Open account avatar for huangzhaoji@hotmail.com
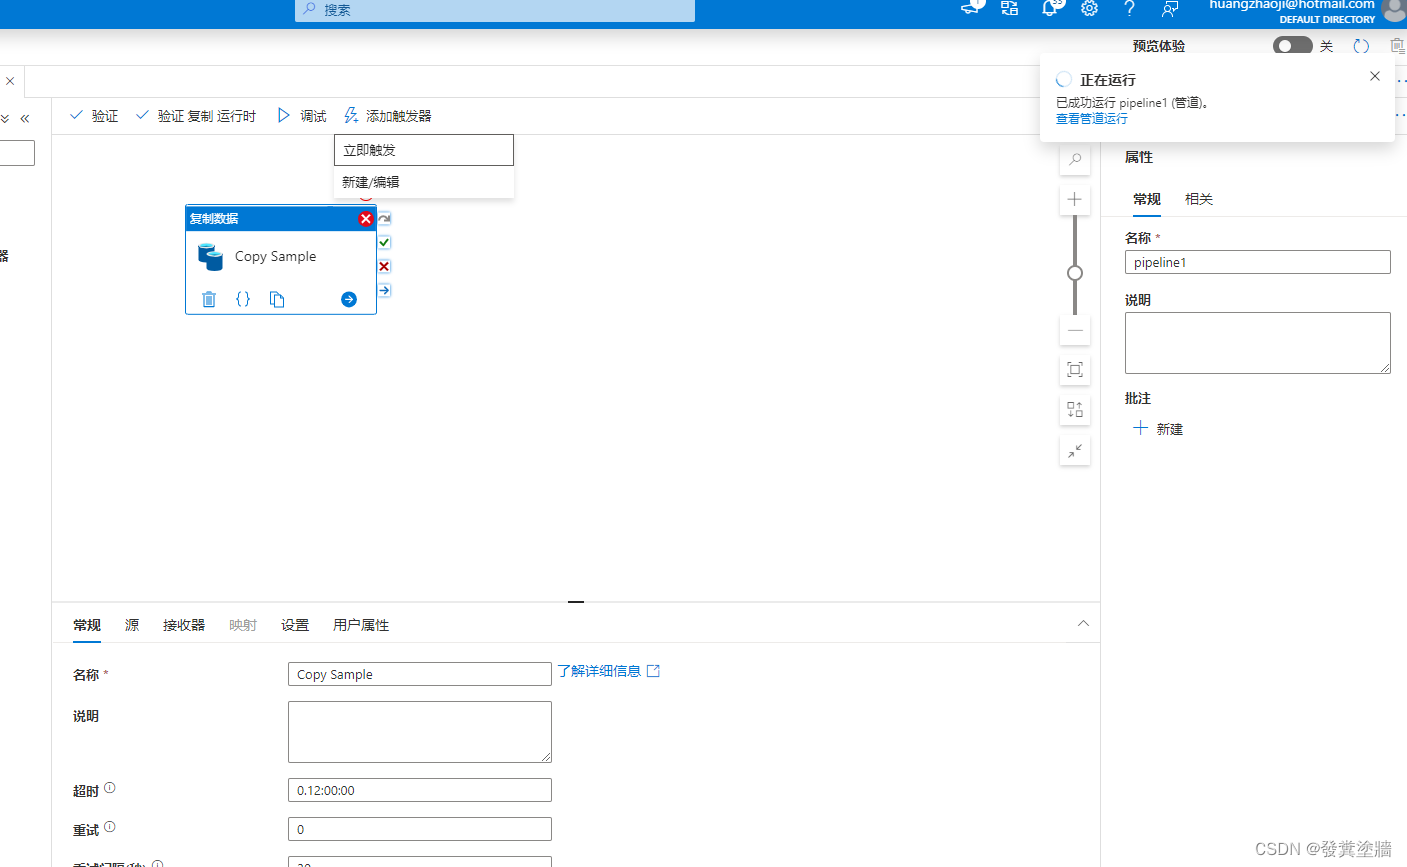The height and width of the screenshot is (867, 1407). [1395, 10]
